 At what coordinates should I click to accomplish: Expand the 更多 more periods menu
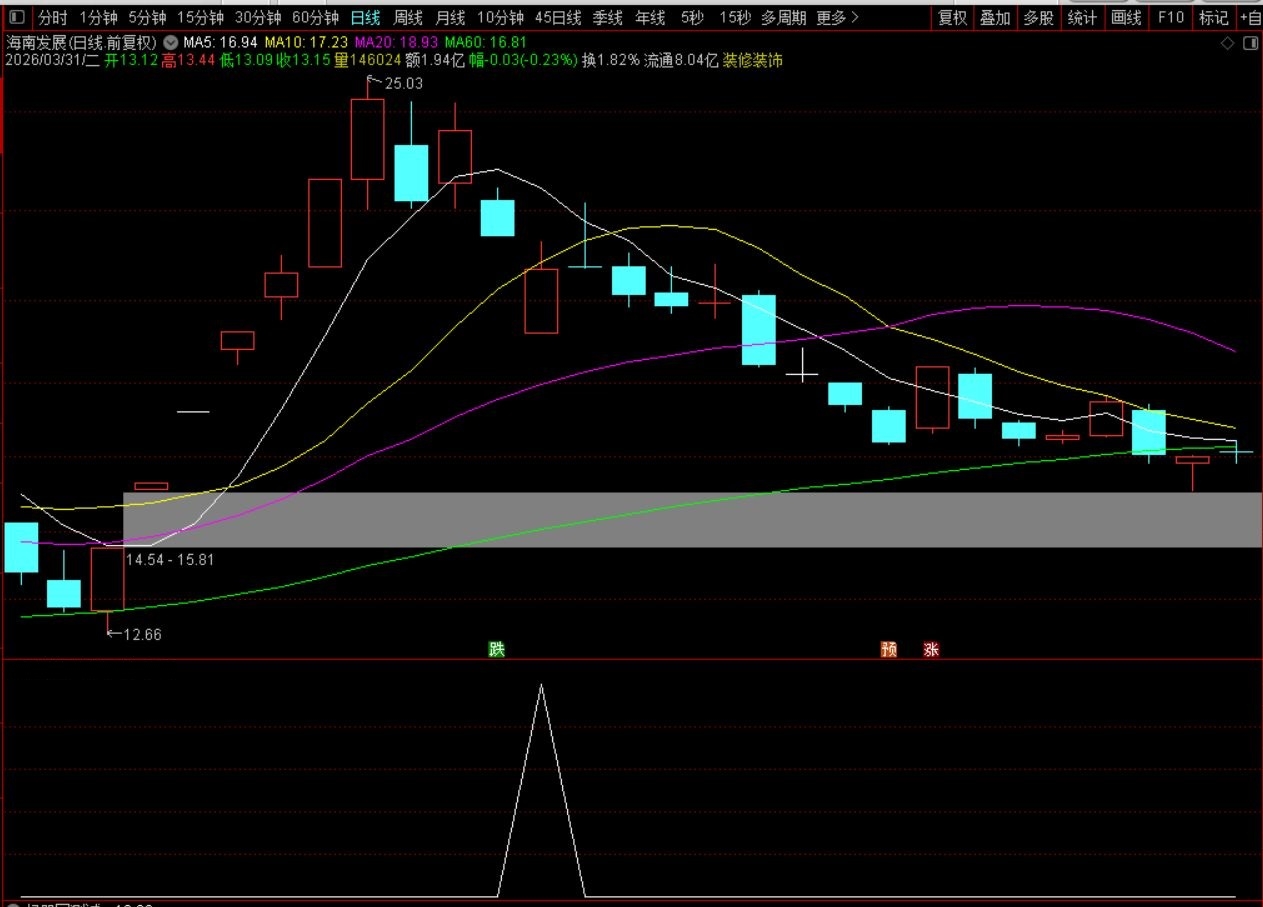[x=837, y=17]
